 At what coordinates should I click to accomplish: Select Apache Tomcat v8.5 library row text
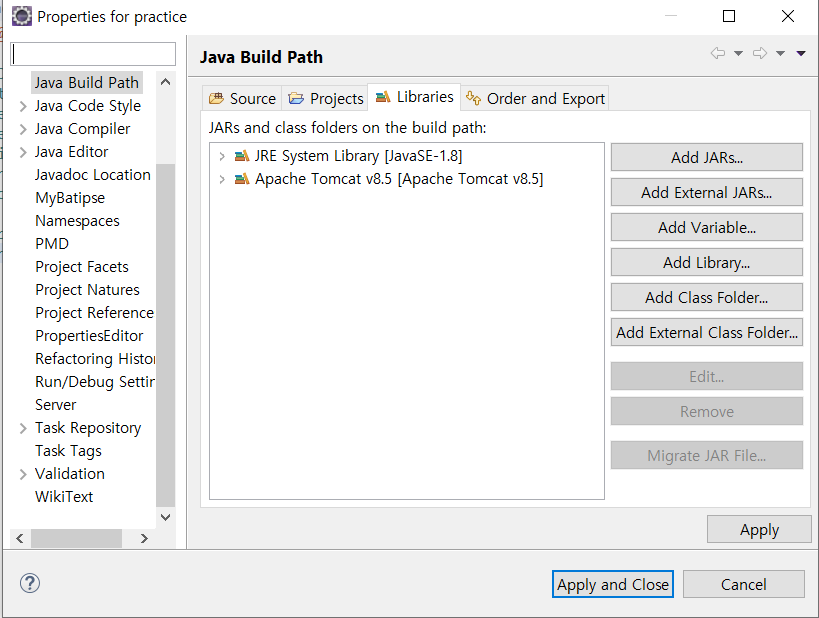click(x=399, y=179)
